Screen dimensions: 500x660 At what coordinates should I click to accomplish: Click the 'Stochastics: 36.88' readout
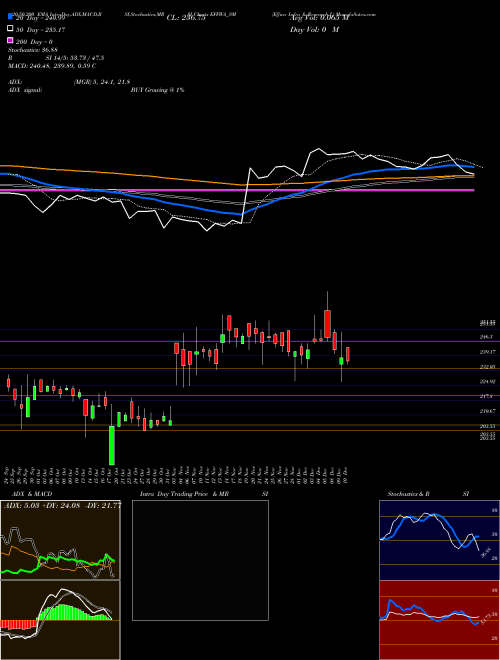tap(32, 50)
